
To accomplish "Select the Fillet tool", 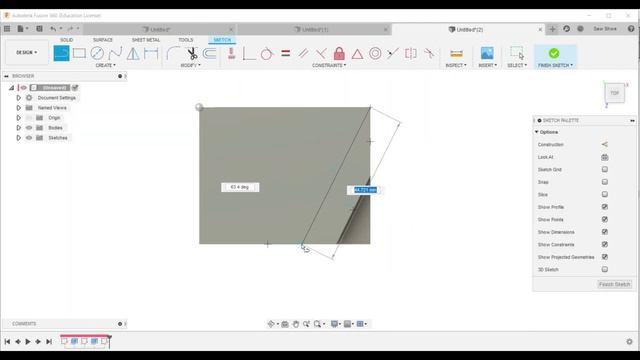I will [x=173, y=53].
